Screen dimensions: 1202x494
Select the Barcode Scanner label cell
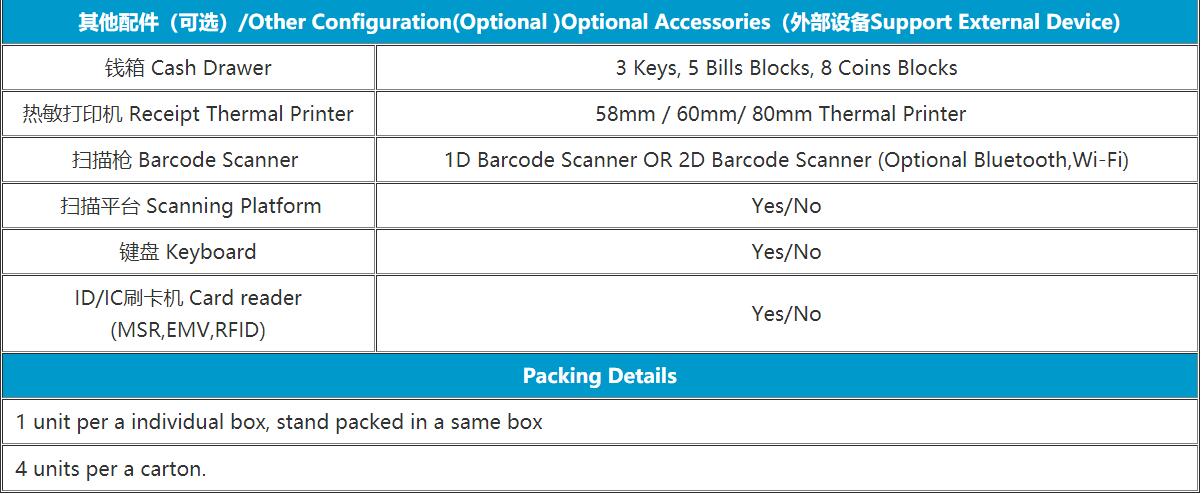pos(188,160)
